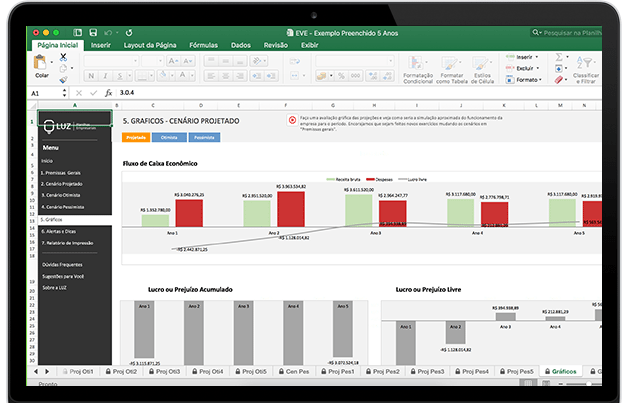
Task: Click the Colar paste icon
Action: (x=42, y=63)
